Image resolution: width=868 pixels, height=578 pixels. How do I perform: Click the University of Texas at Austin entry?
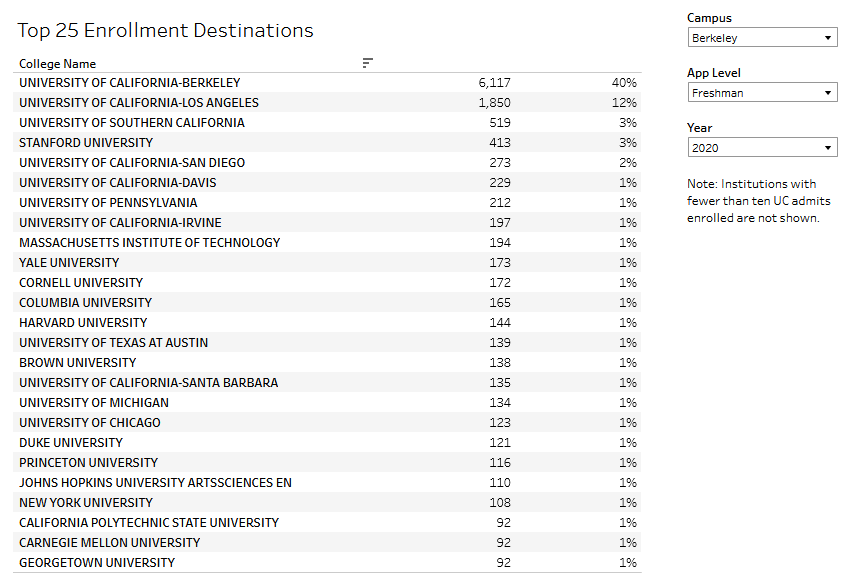114,343
